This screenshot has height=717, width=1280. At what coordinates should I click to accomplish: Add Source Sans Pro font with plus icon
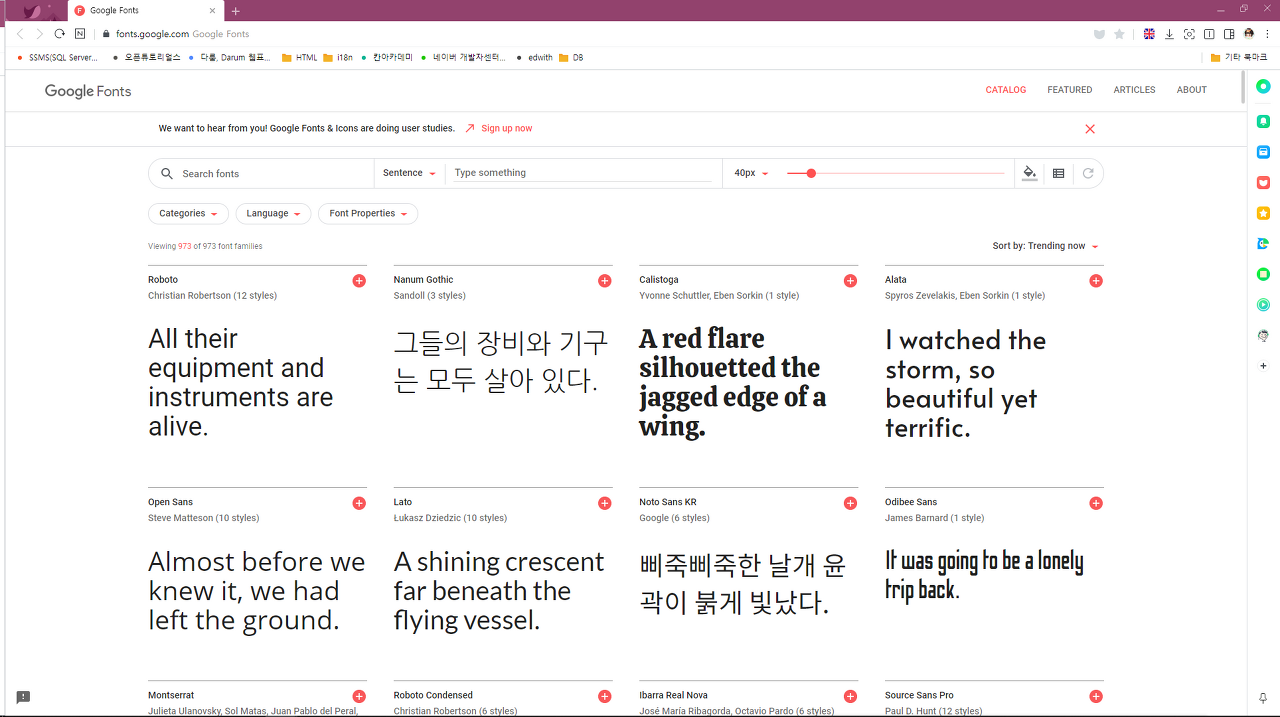pos(1096,696)
